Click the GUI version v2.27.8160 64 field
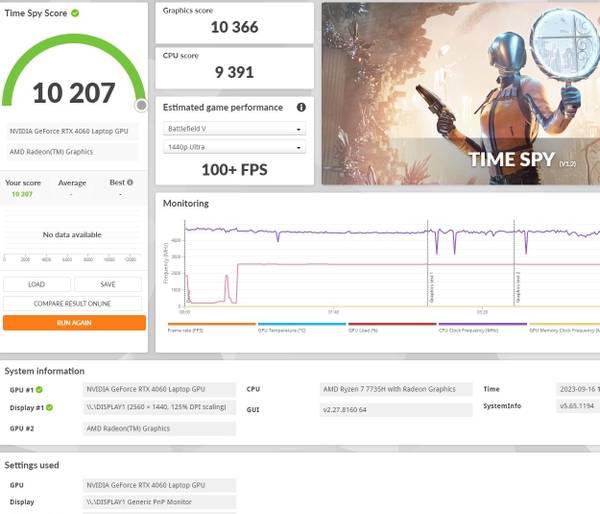Image resolution: width=600 pixels, height=514 pixels. (x=396, y=410)
